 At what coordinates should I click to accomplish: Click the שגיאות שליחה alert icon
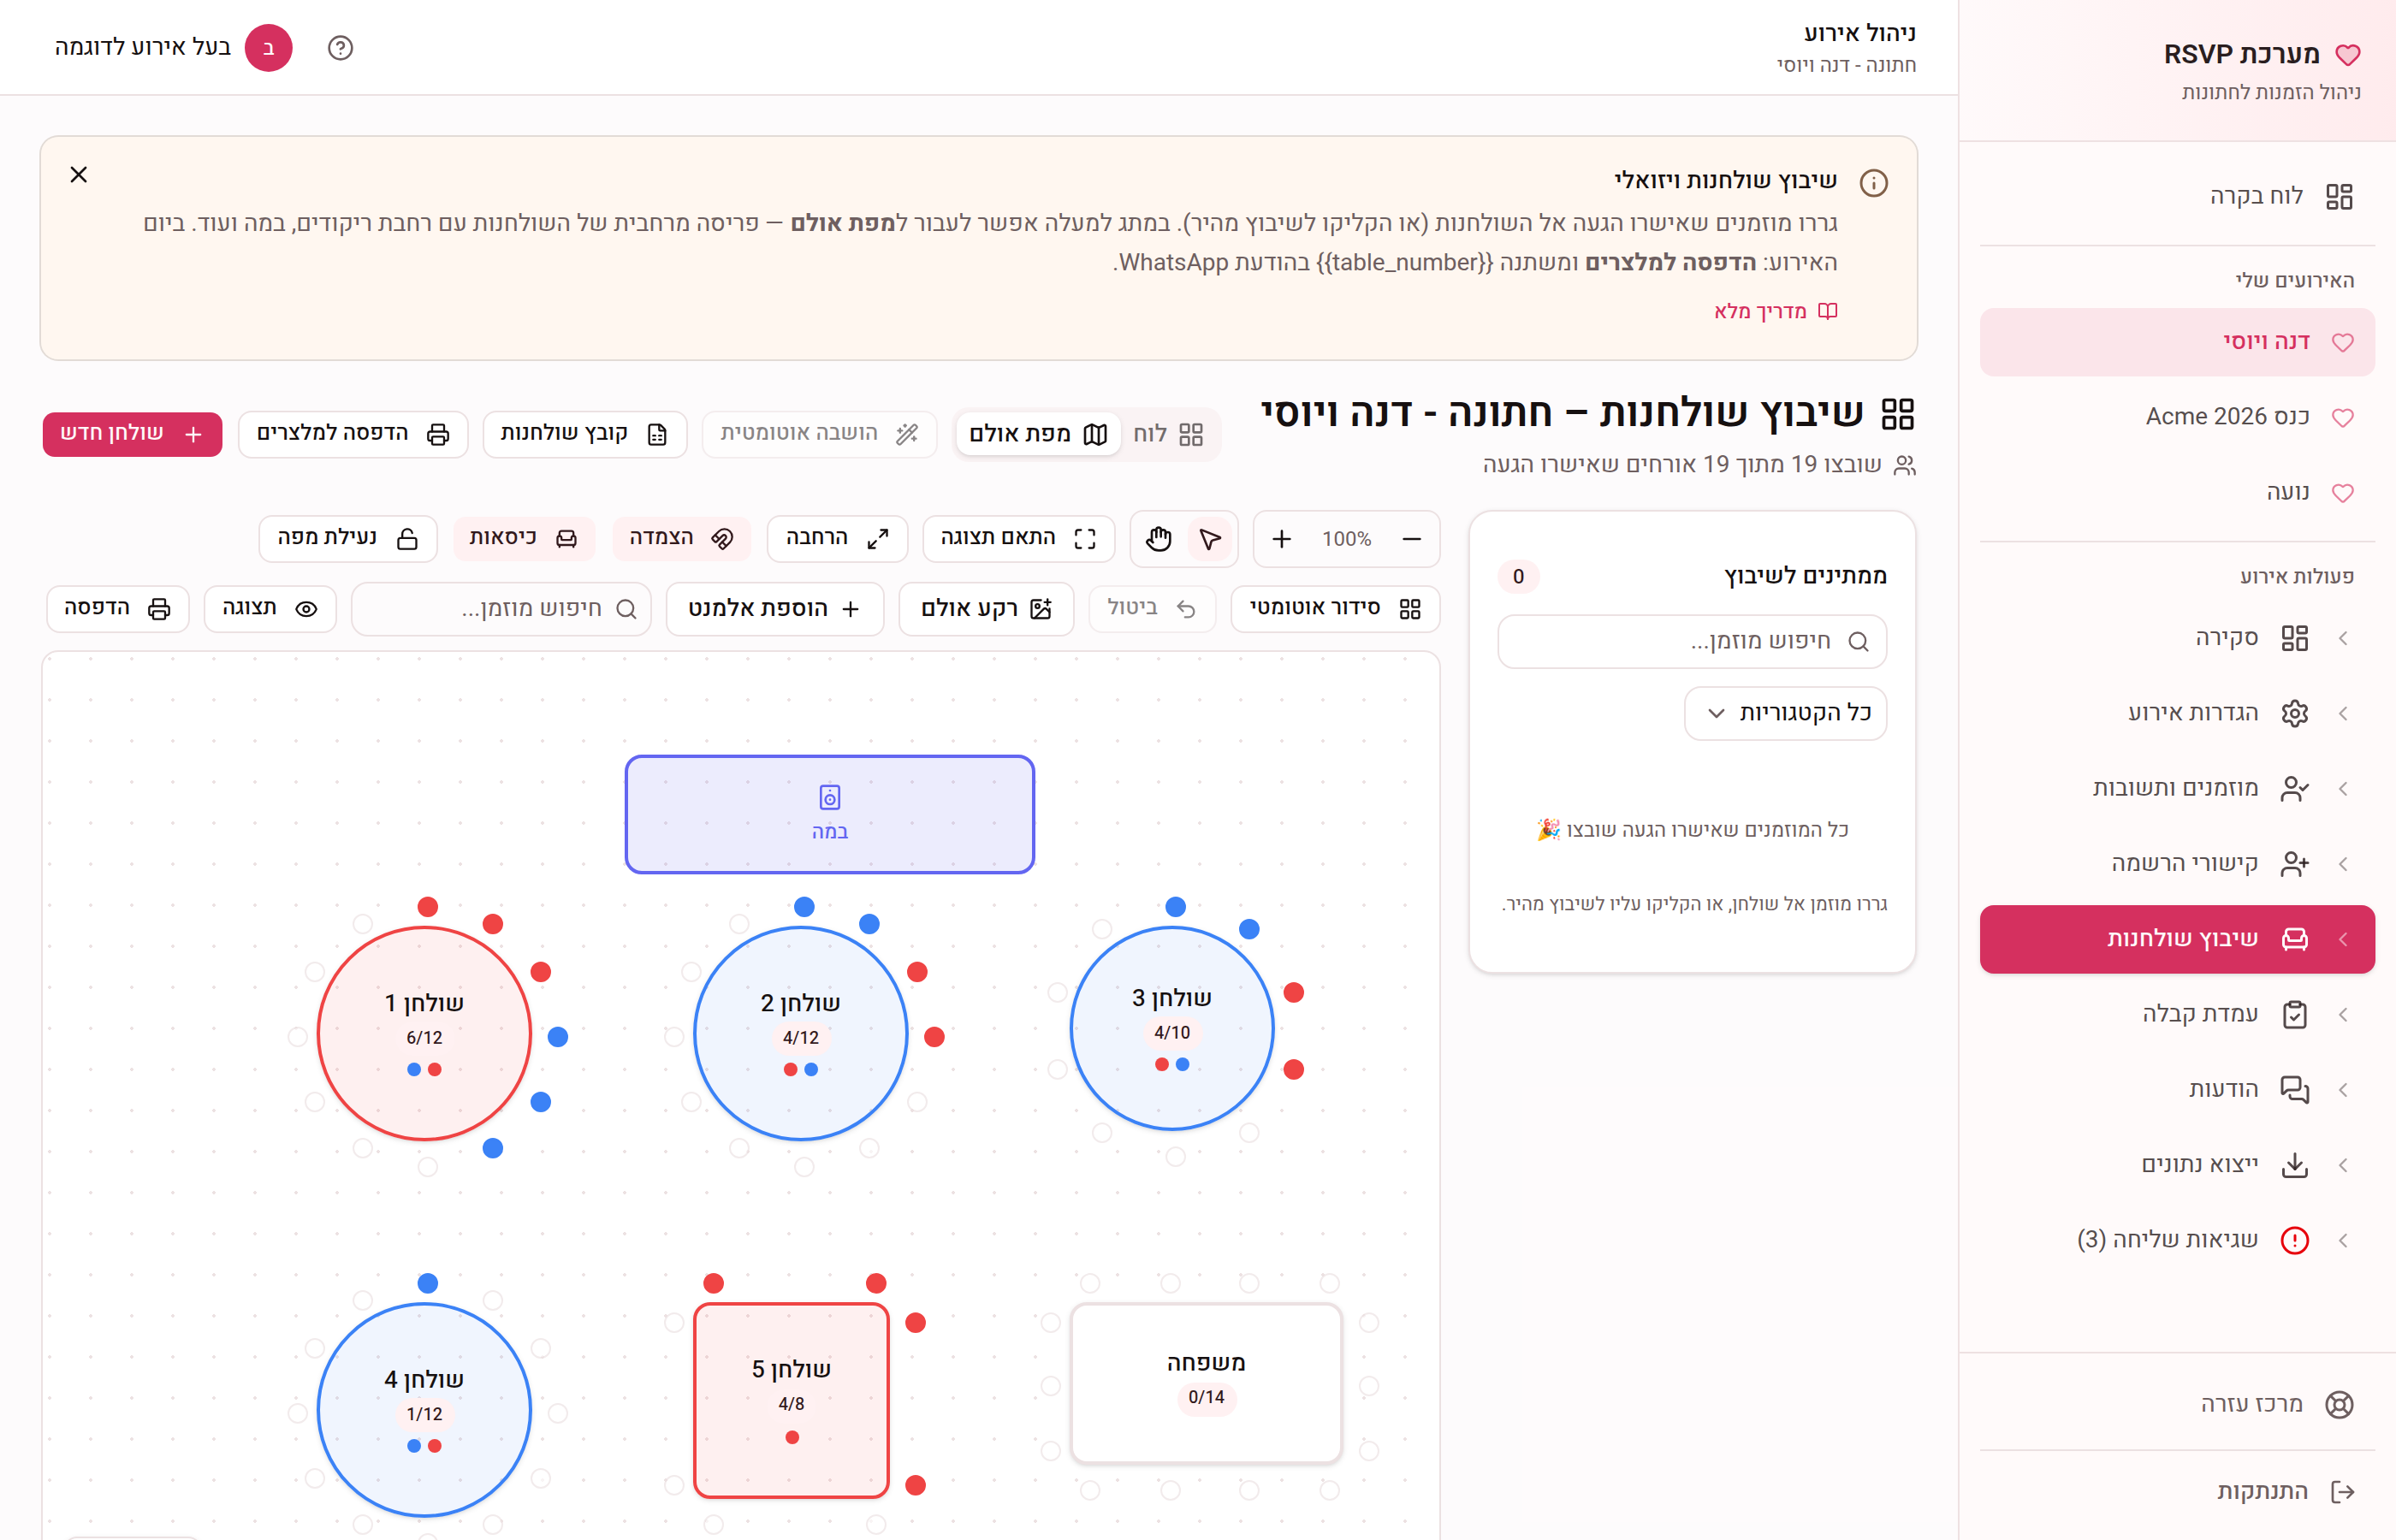pyautogui.click(x=2294, y=1240)
